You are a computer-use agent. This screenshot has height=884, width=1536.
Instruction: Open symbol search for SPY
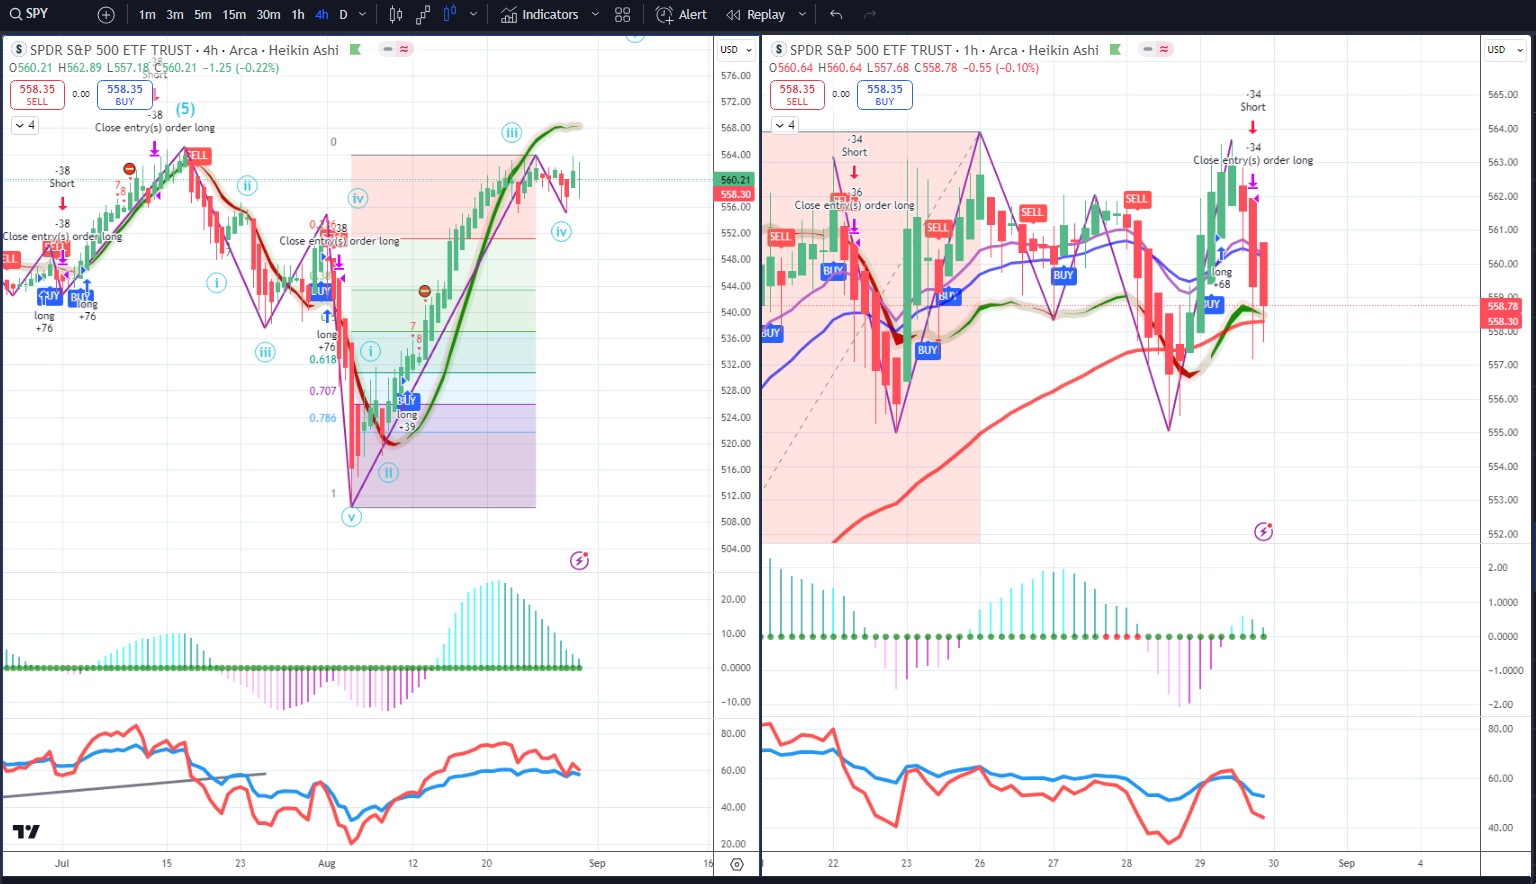(30, 14)
